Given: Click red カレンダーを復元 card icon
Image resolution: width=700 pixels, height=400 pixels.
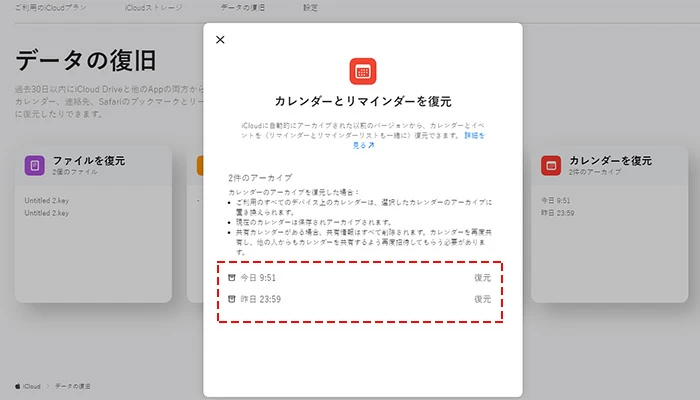Looking at the screenshot, I should pos(551,166).
